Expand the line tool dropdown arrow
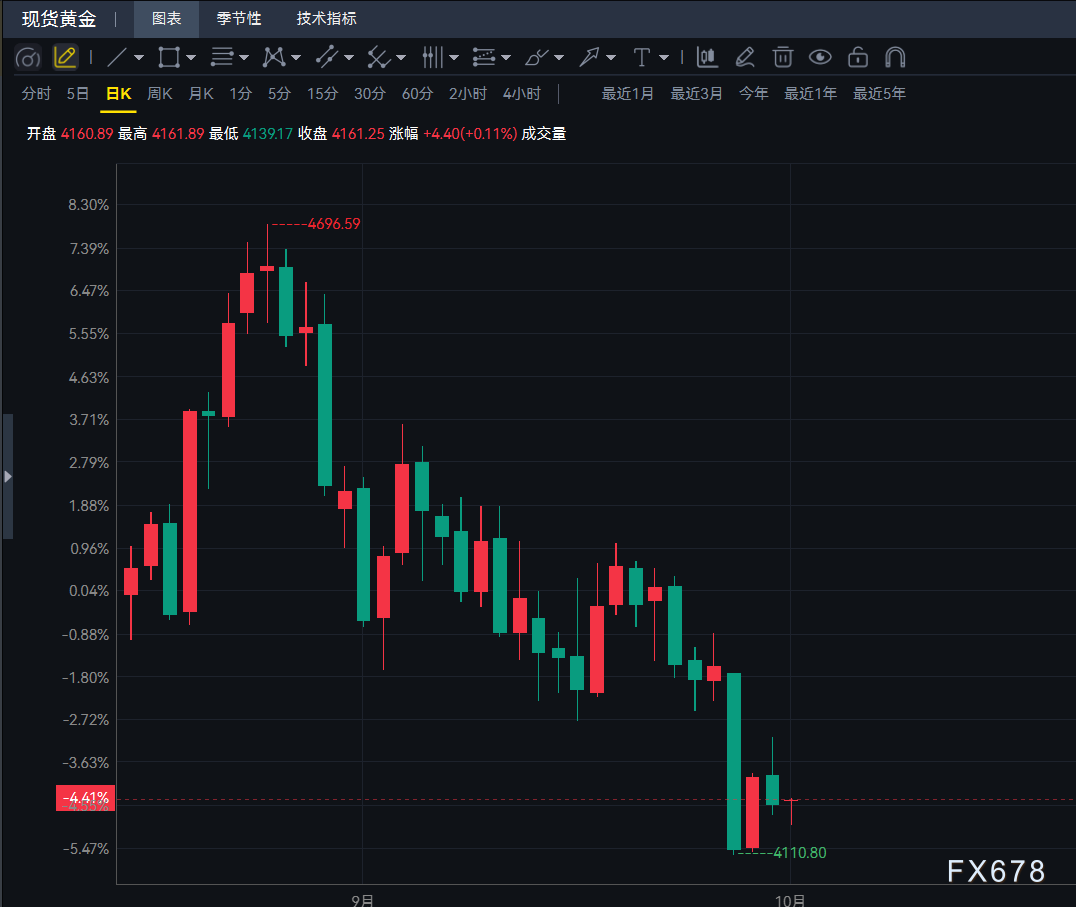 click(x=139, y=58)
